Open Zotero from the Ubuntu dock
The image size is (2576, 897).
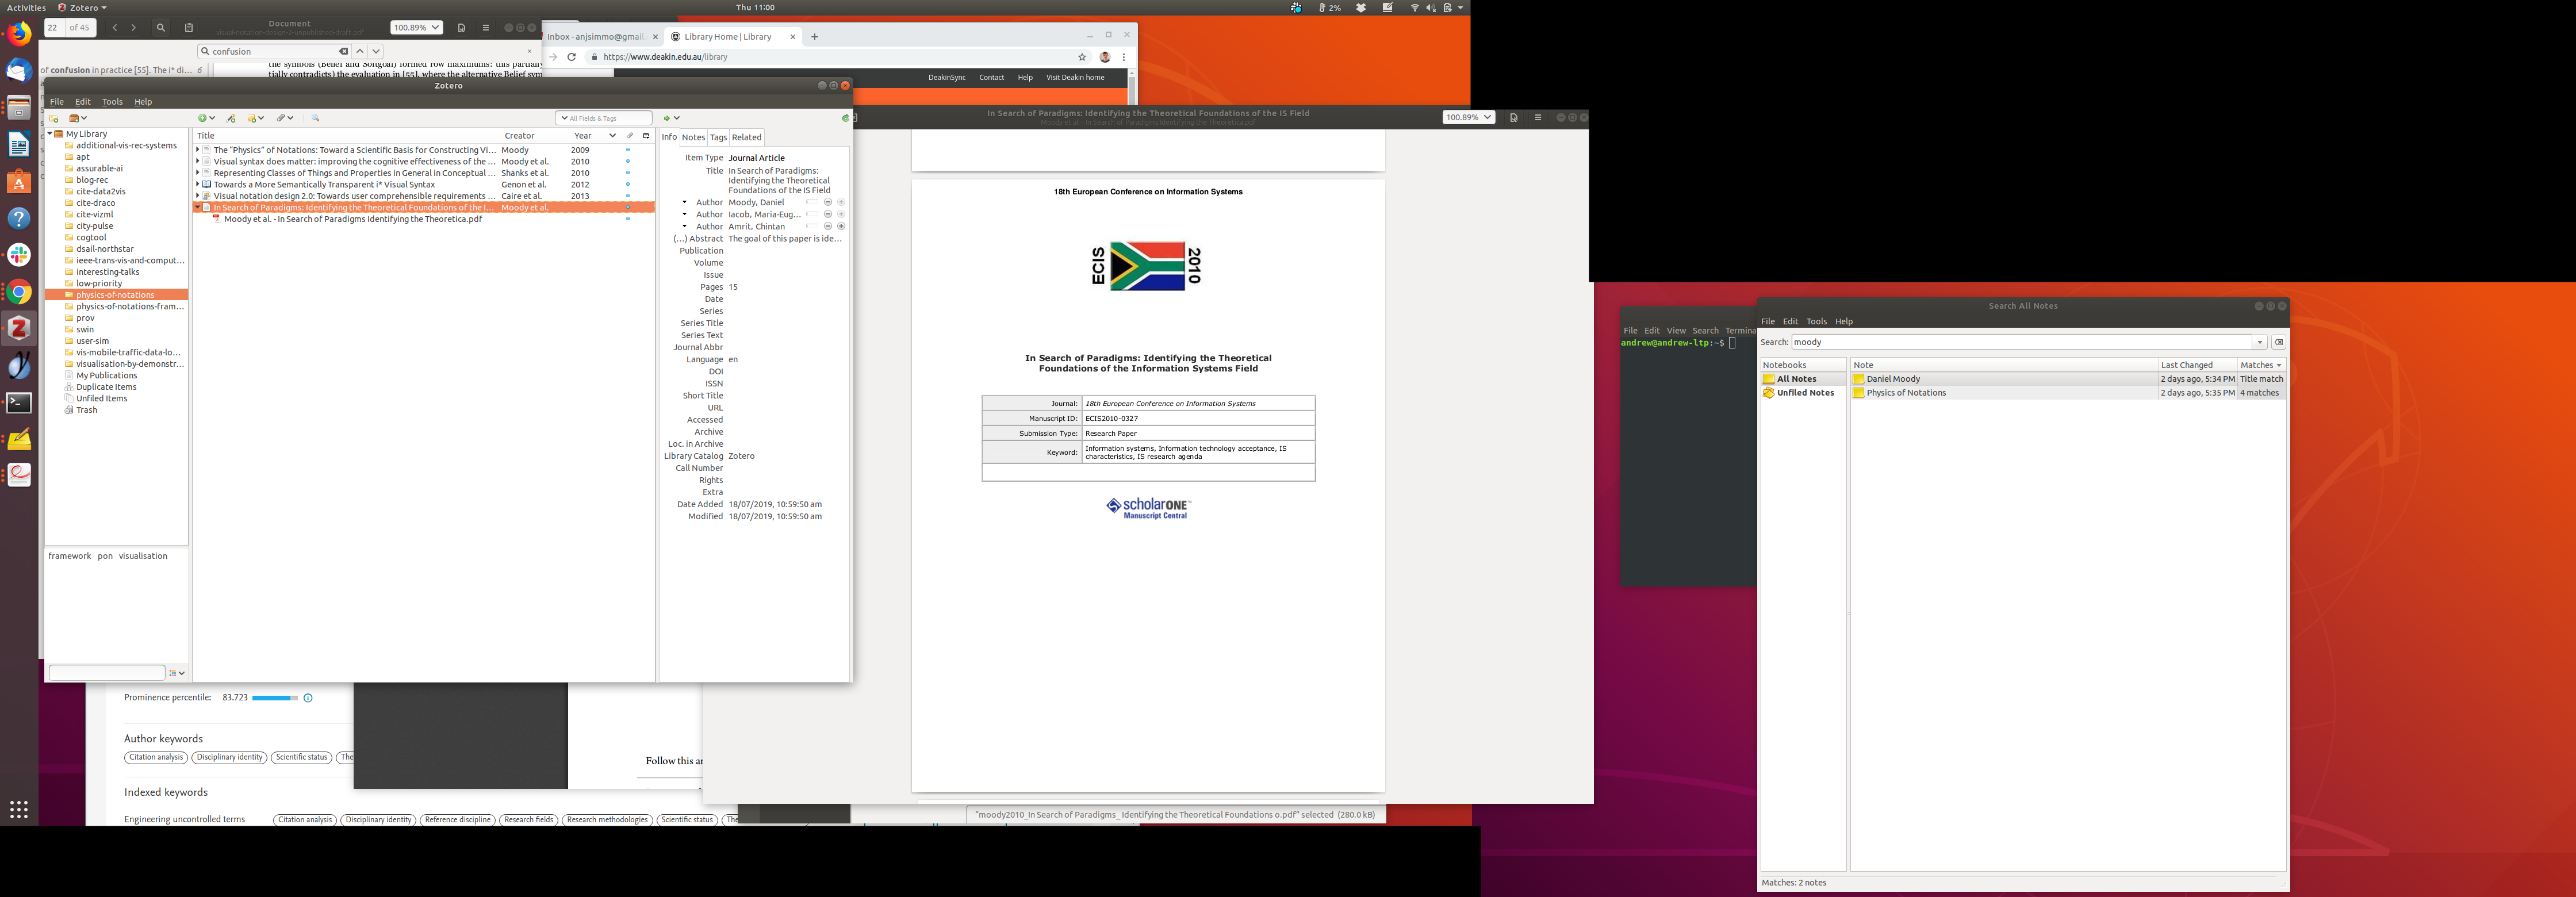tap(19, 328)
